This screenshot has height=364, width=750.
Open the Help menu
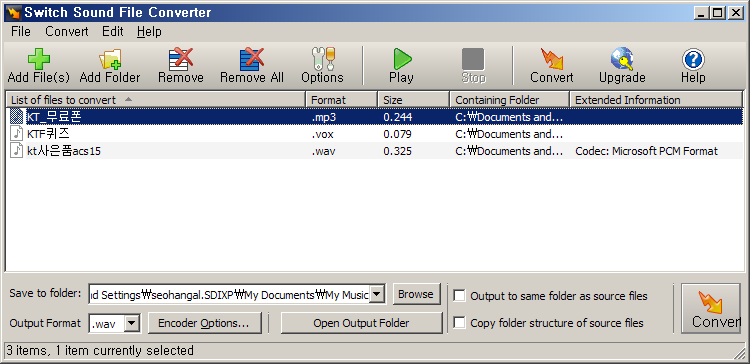(149, 32)
